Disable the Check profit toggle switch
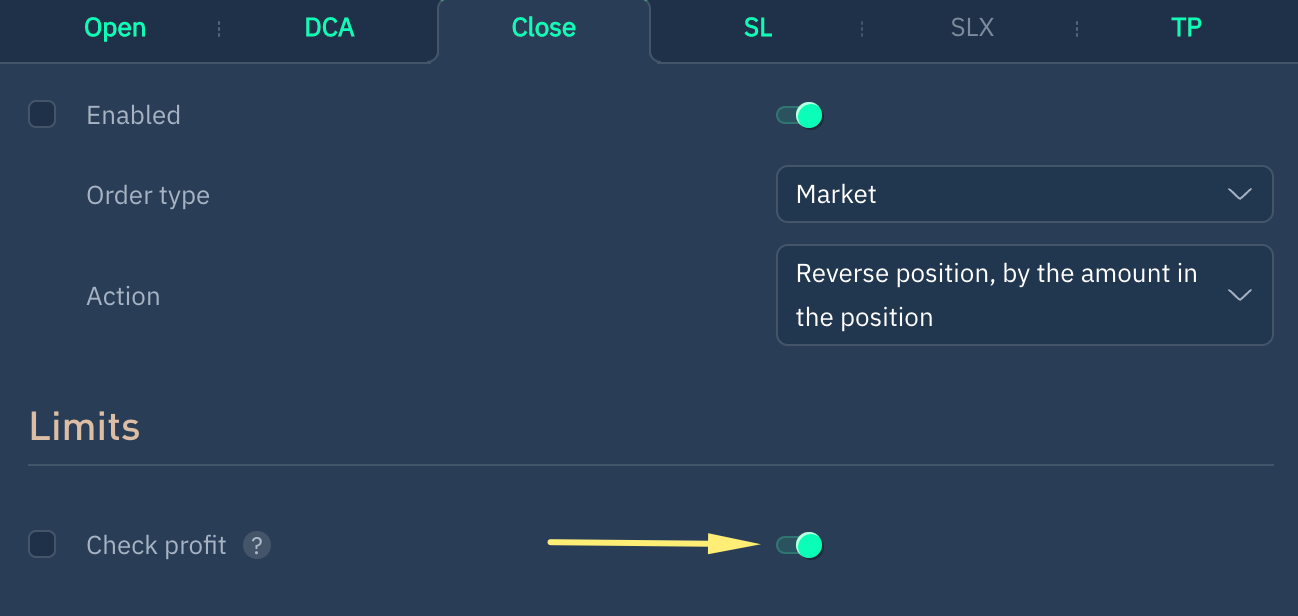The height and width of the screenshot is (616, 1298). [x=800, y=545]
